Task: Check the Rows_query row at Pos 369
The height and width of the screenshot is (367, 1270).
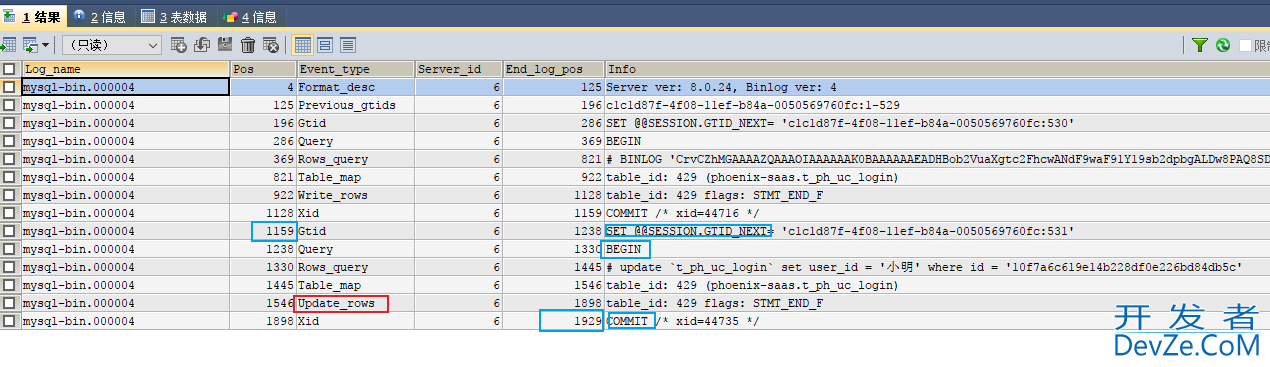Action: click(9, 159)
